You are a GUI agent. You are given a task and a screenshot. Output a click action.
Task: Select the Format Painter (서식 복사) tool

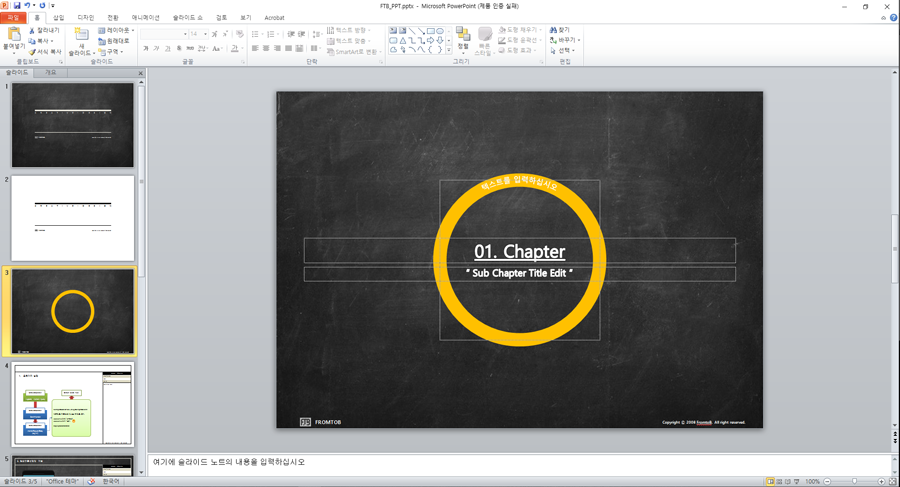(32, 52)
